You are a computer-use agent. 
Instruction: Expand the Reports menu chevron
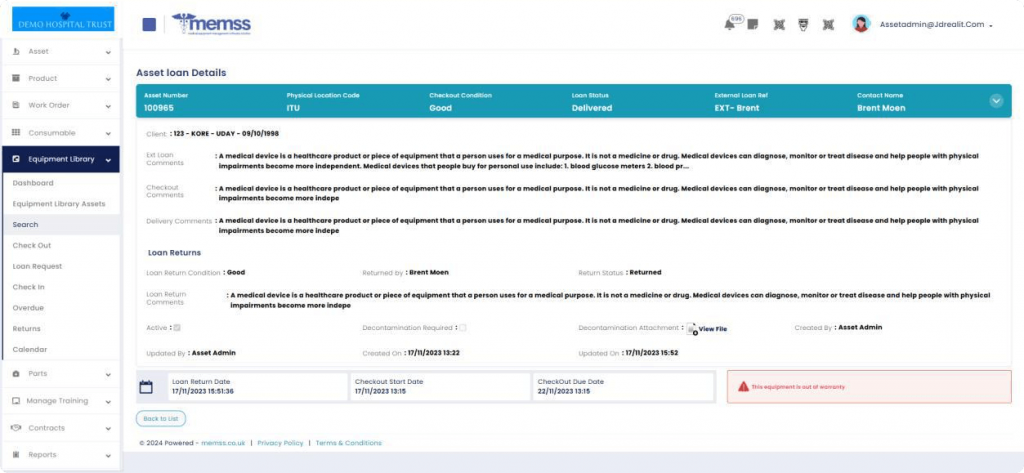pos(108,455)
